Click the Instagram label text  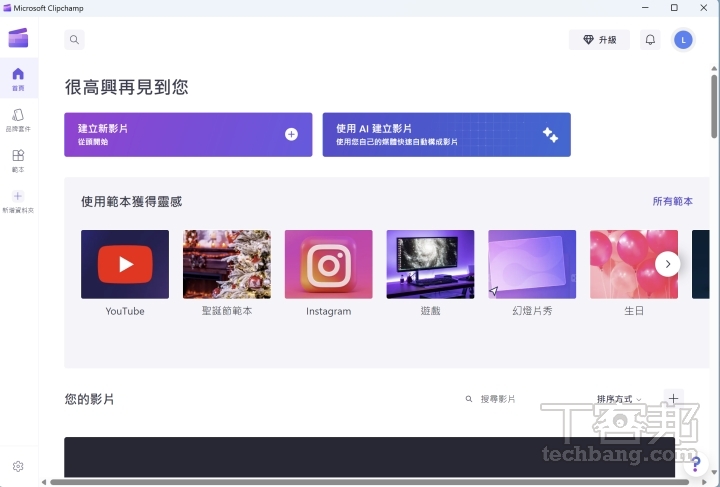pyautogui.click(x=328, y=311)
